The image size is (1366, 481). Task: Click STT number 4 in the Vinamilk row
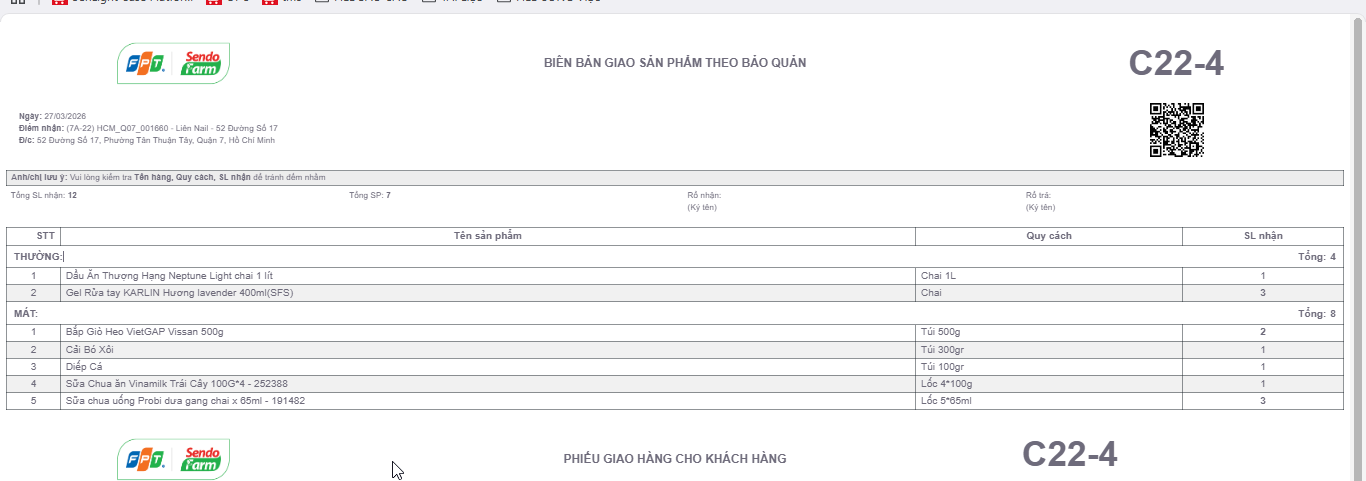(33, 384)
